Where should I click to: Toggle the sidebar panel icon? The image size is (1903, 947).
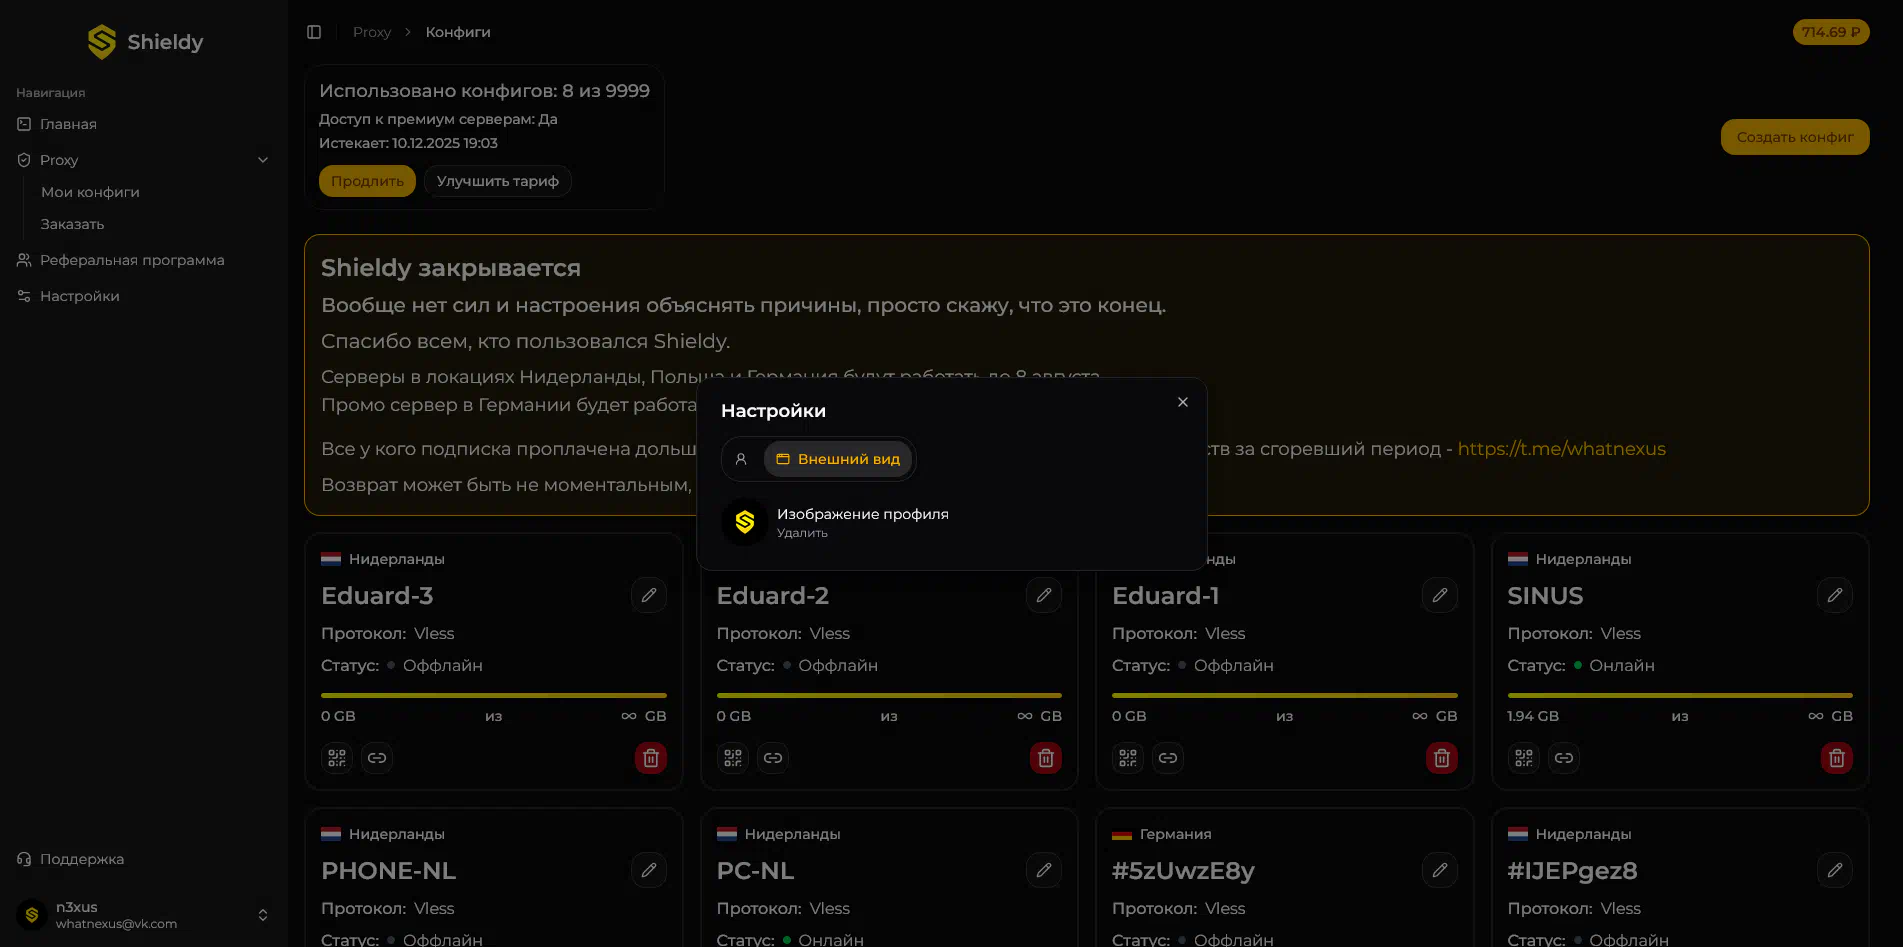tap(314, 32)
